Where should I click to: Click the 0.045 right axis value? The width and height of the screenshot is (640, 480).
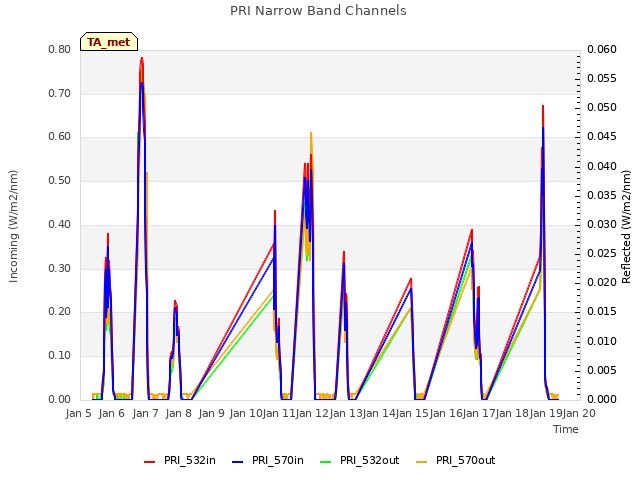pos(602,137)
